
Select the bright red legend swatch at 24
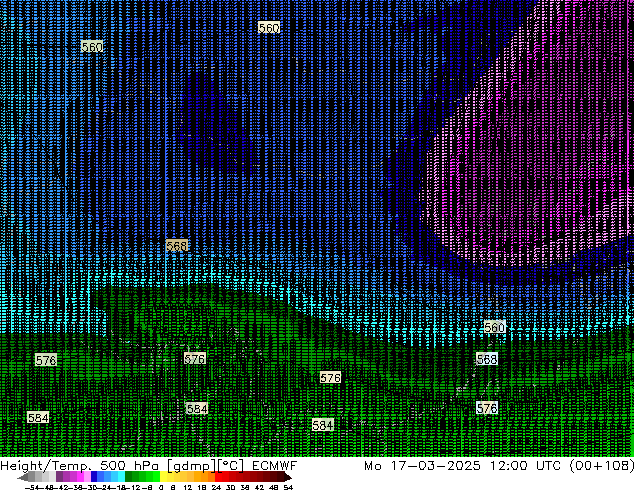[218, 477]
